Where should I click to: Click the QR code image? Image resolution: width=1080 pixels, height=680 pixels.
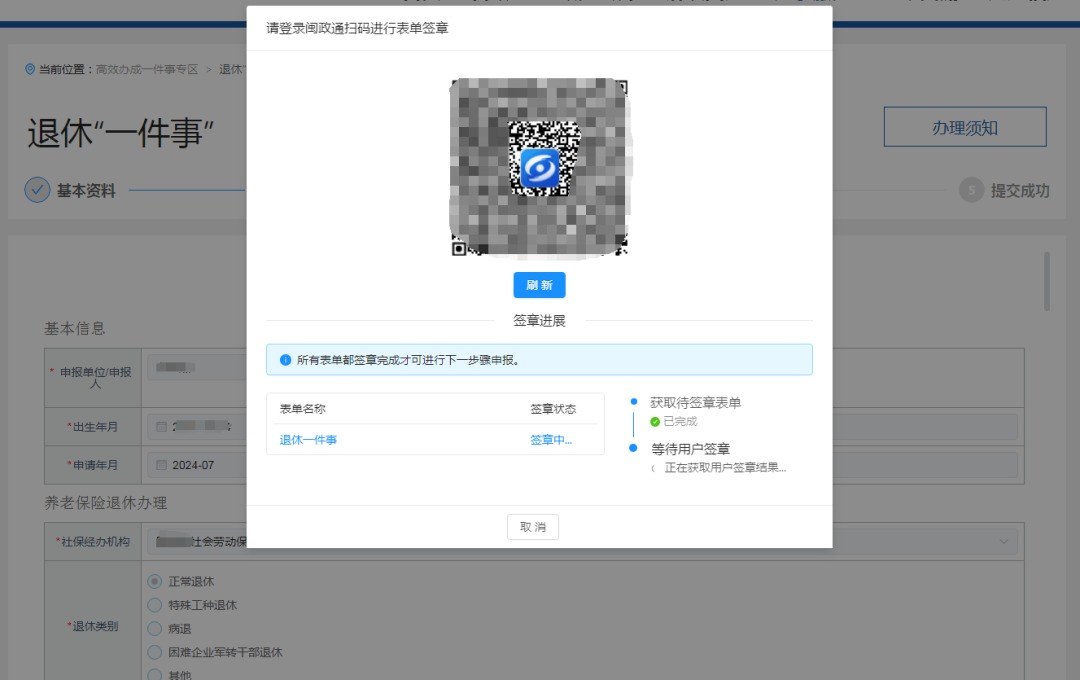tap(539, 167)
